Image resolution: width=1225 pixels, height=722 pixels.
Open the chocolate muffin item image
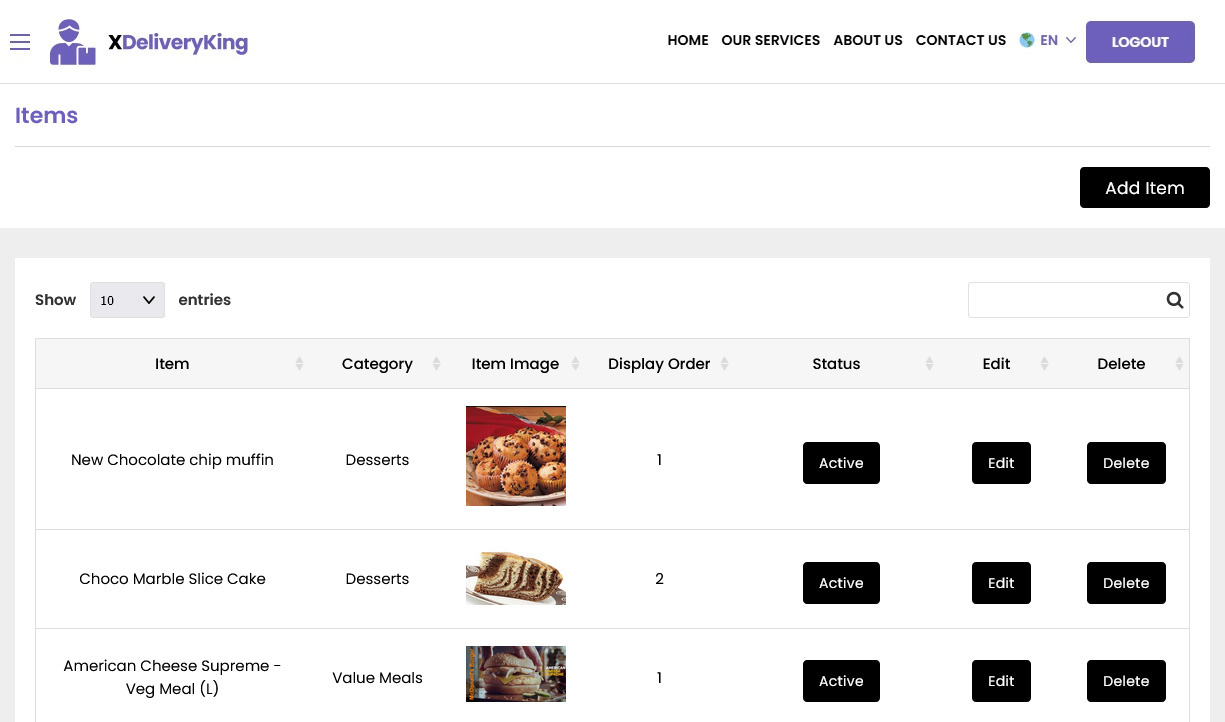point(515,456)
